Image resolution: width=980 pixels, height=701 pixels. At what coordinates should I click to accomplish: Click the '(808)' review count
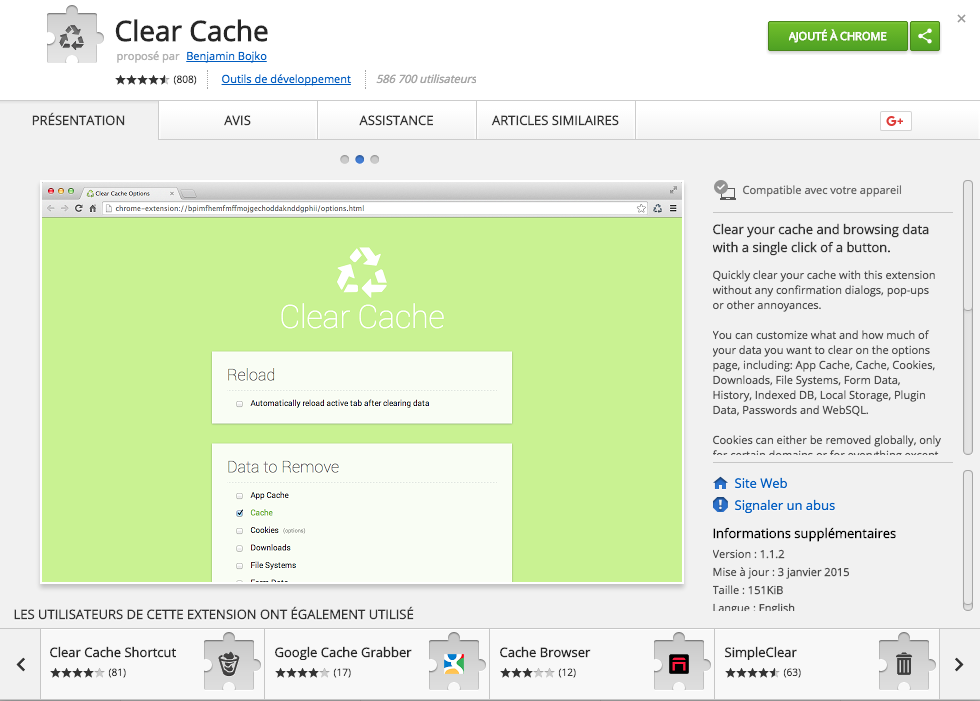[x=184, y=79]
